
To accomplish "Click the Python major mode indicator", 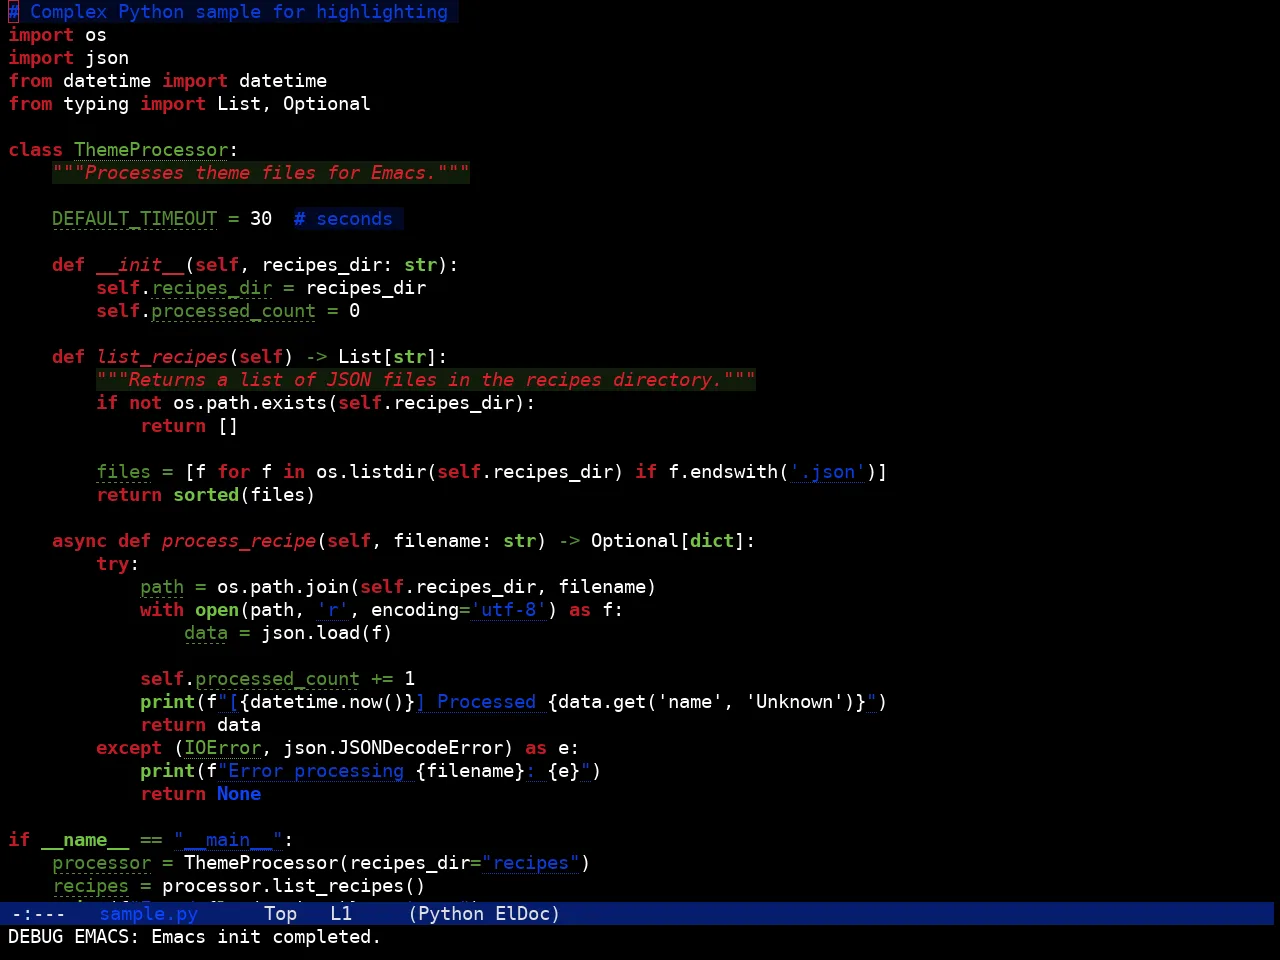I will click(451, 914).
